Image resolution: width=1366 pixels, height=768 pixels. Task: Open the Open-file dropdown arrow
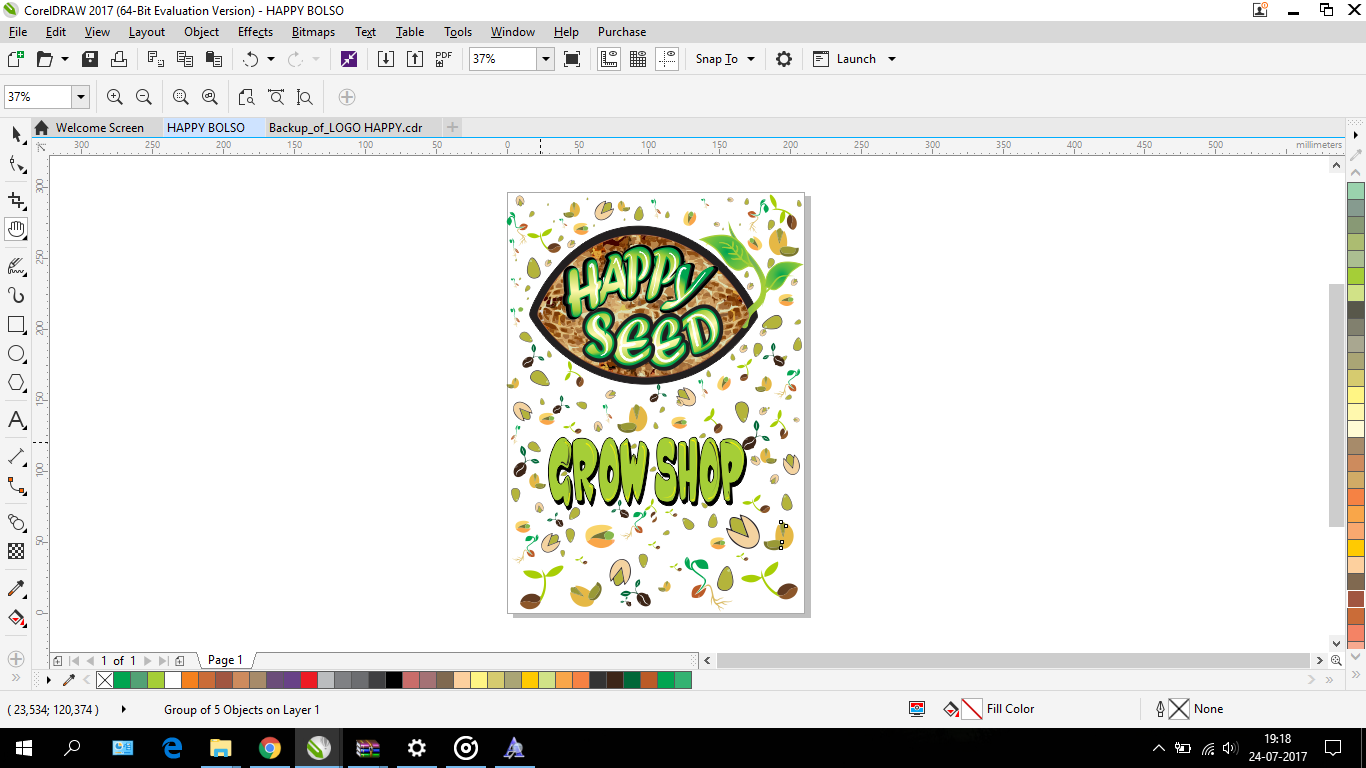coord(65,59)
